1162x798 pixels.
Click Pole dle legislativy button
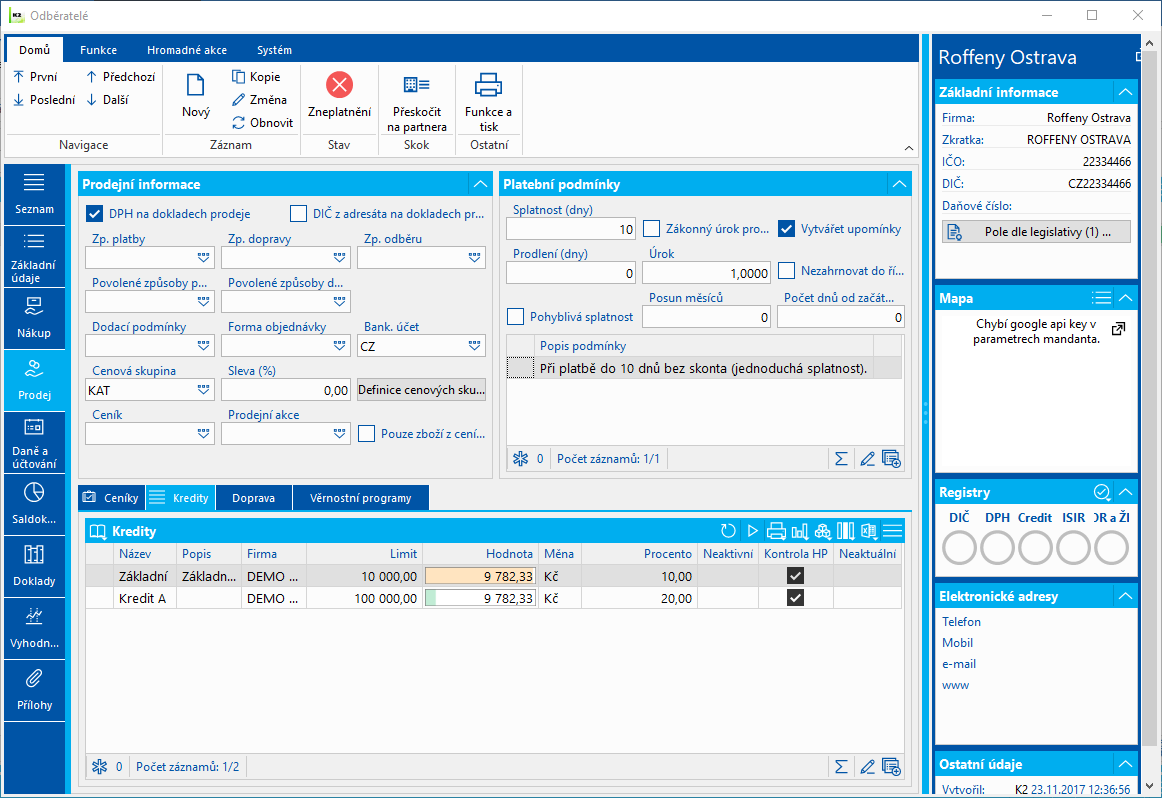1036,232
